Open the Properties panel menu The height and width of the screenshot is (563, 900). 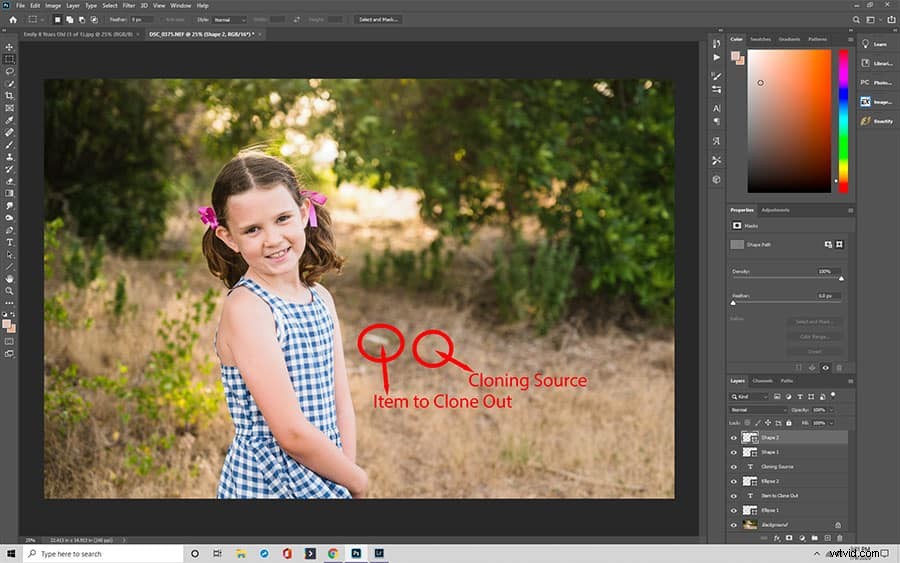click(850, 210)
